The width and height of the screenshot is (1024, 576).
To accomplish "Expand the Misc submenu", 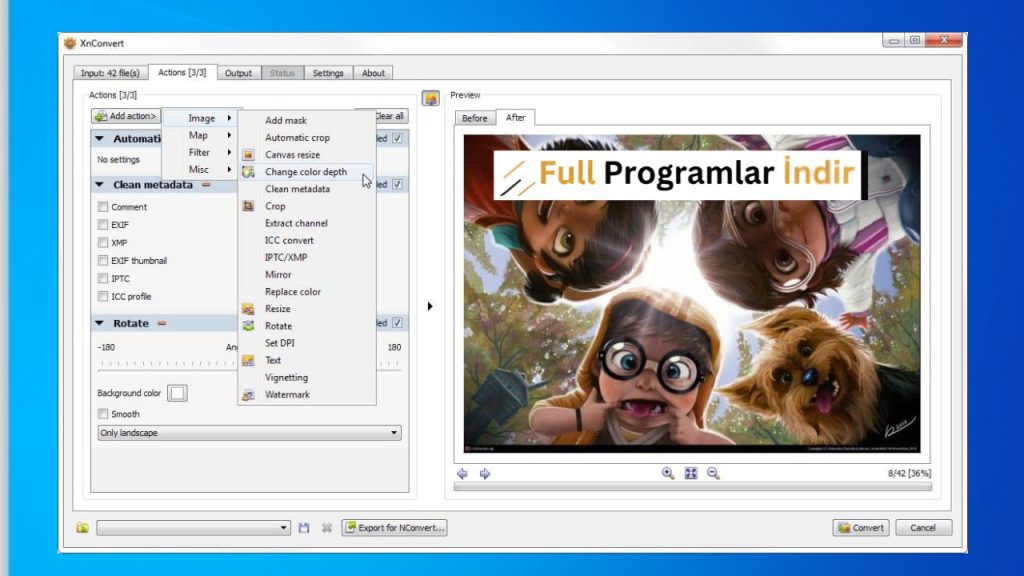I will point(201,169).
